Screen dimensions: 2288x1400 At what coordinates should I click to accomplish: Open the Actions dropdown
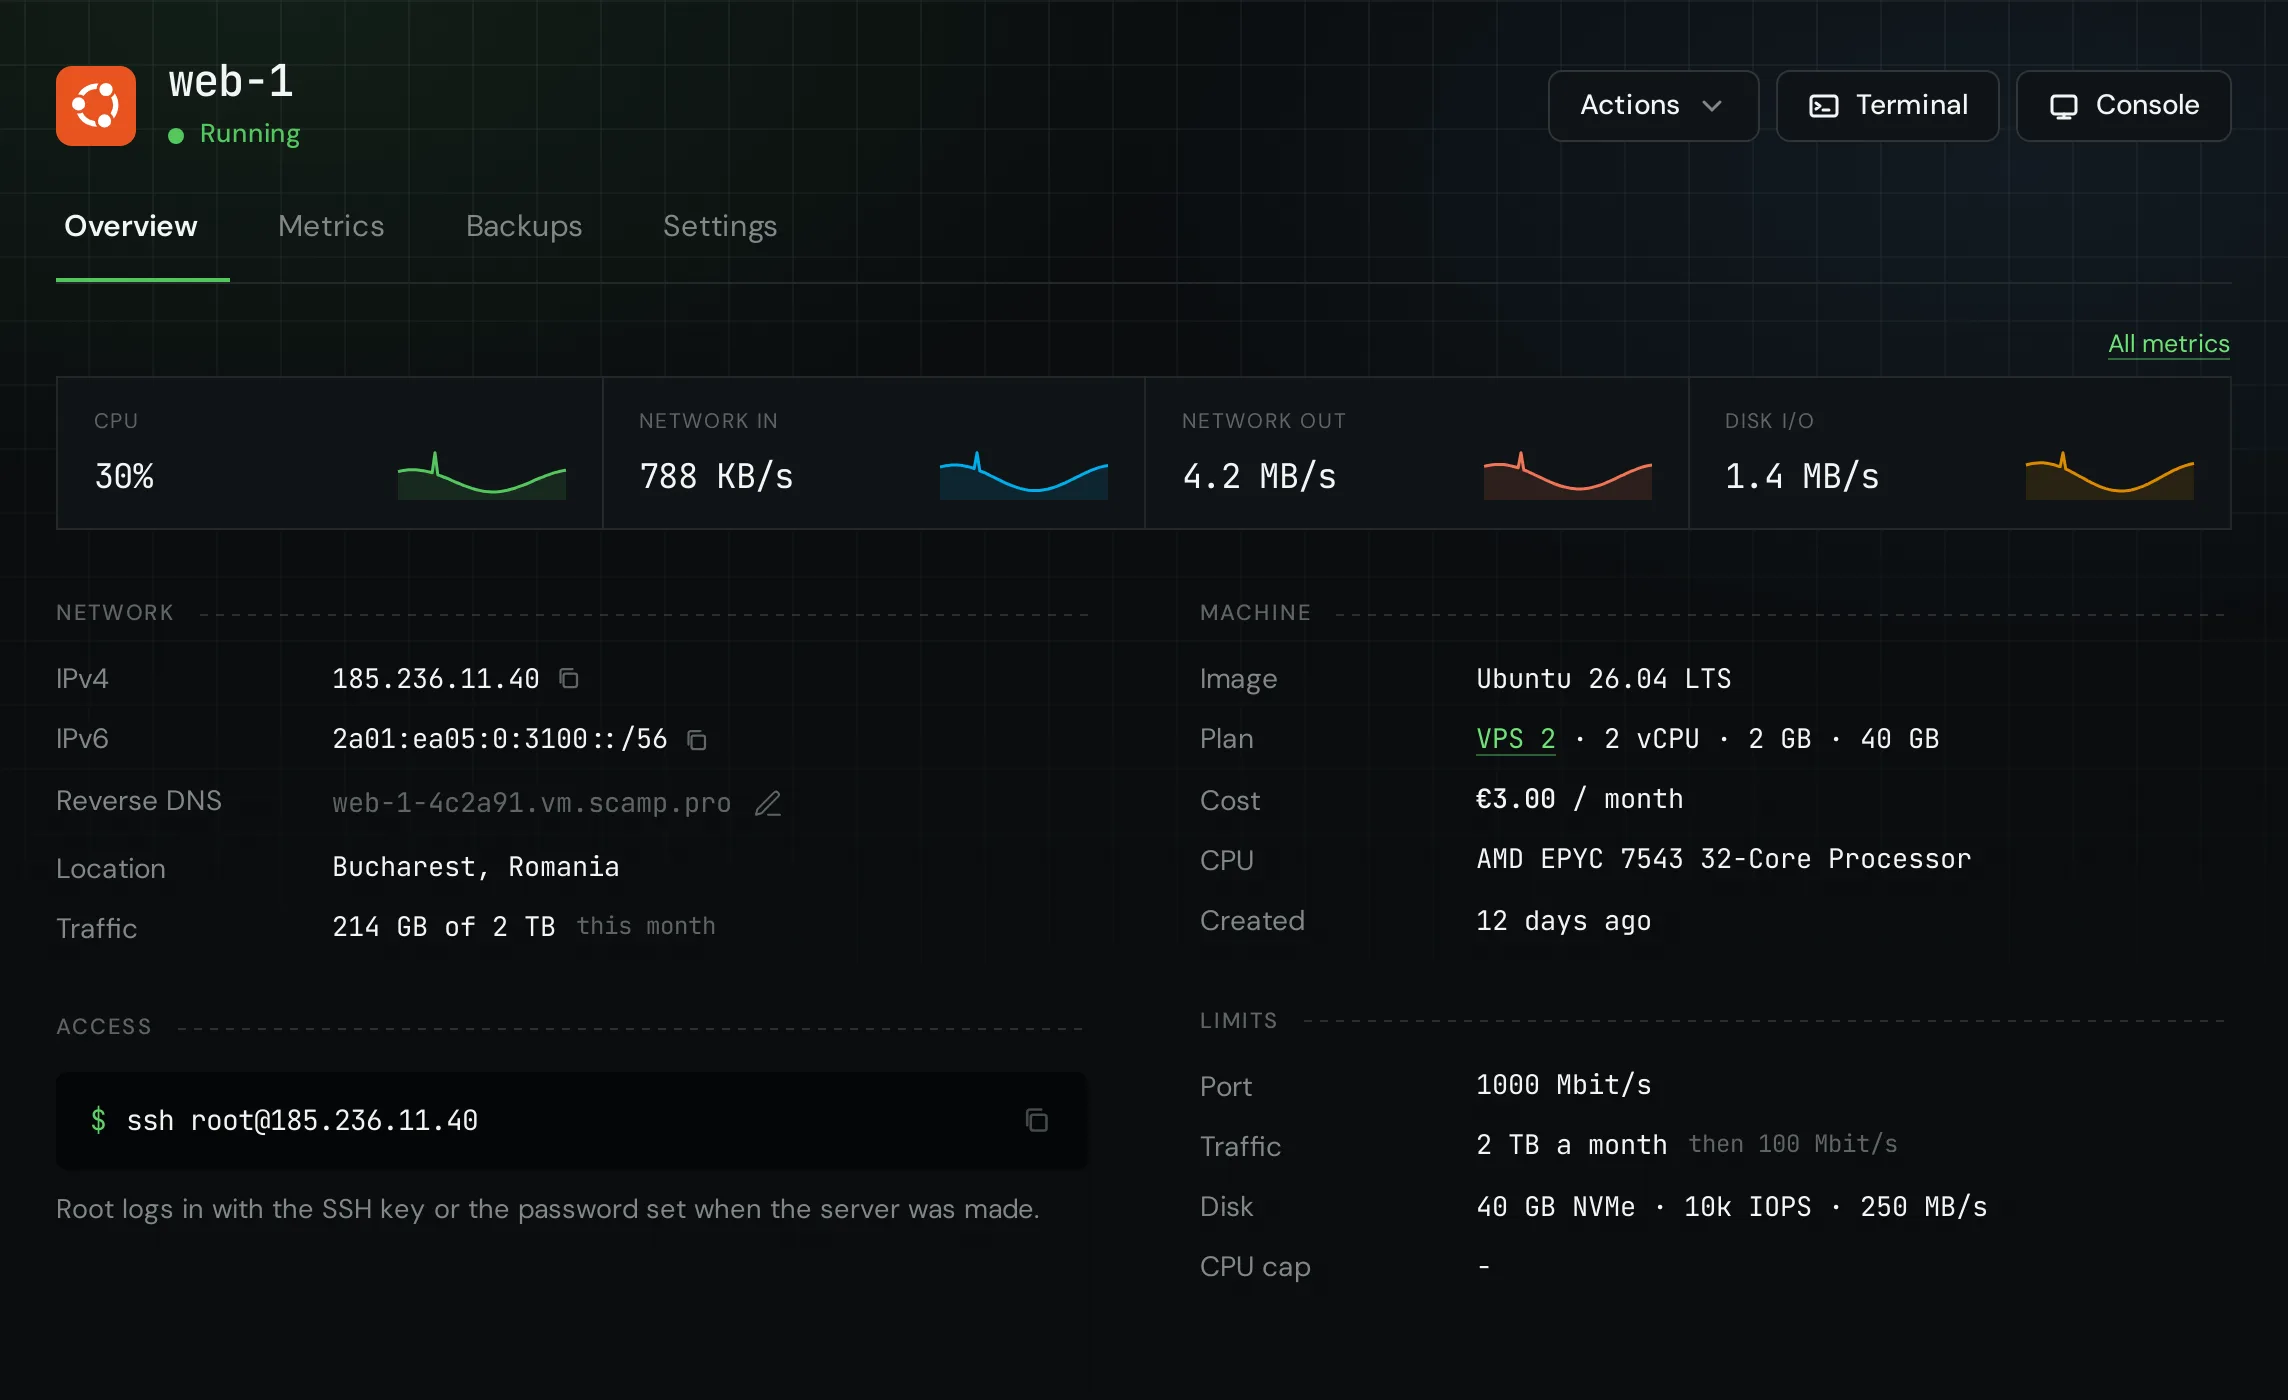(x=1653, y=106)
